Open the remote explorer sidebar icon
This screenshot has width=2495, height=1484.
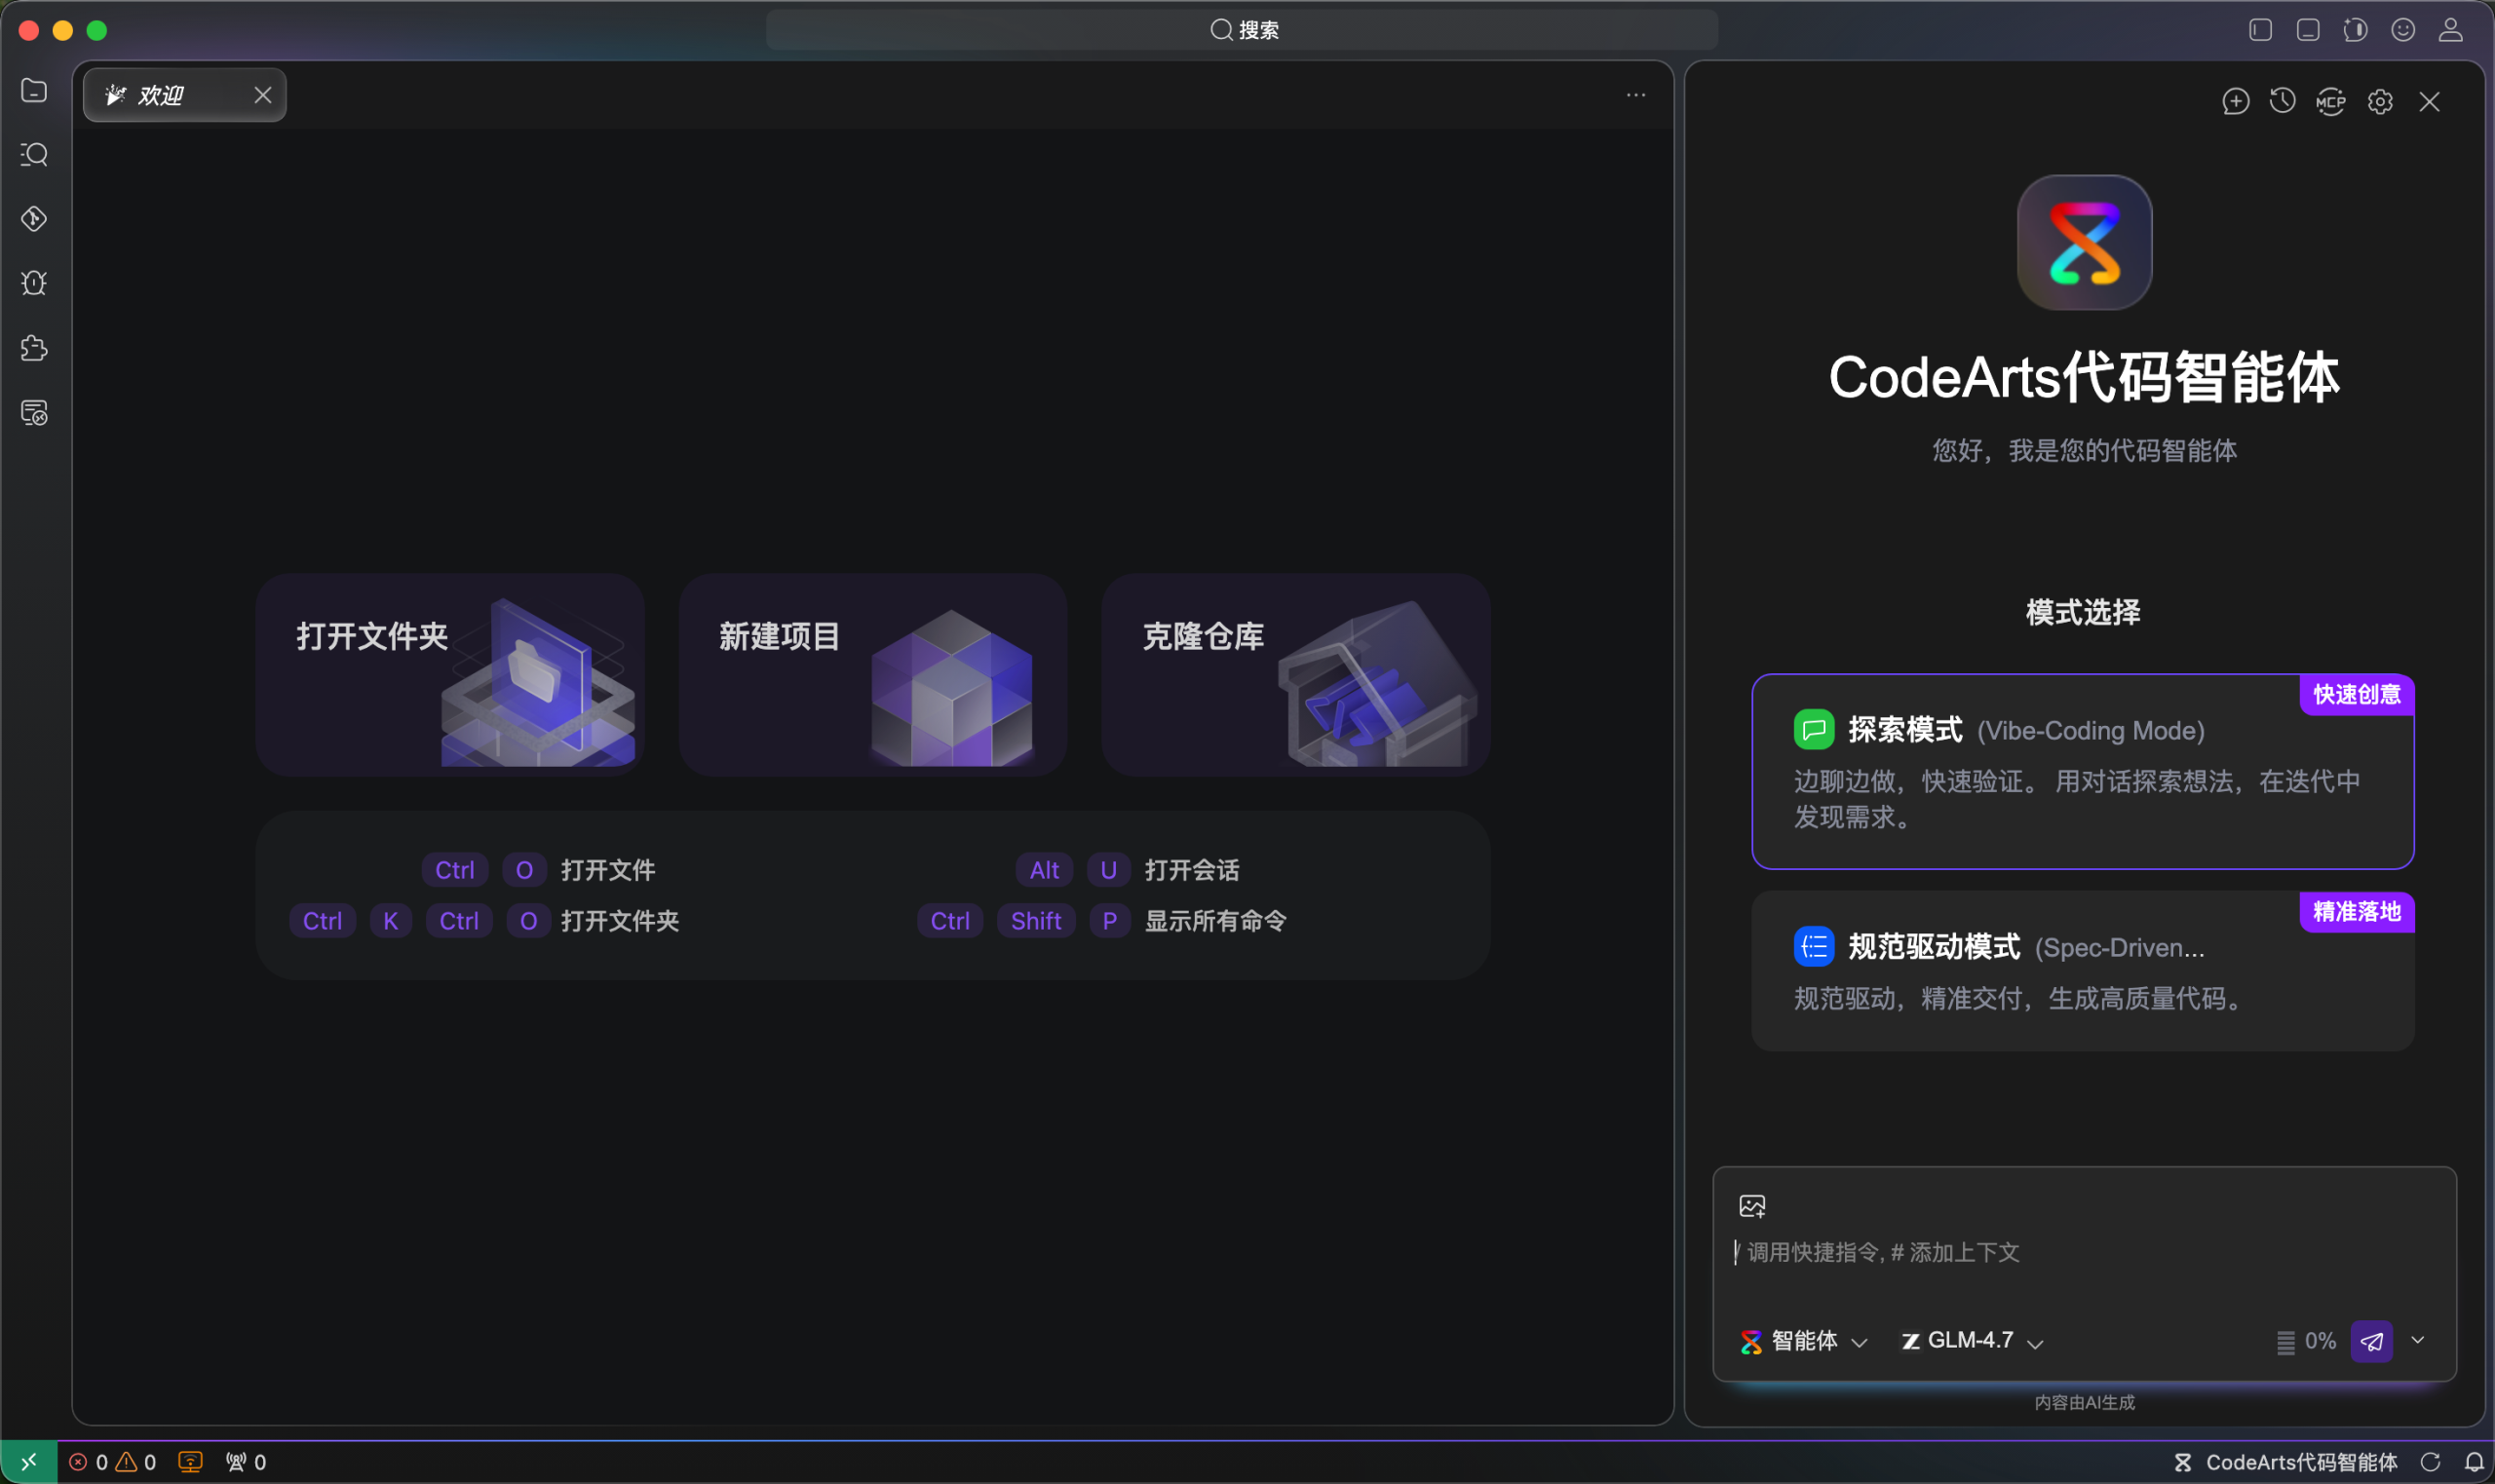coord(34,413)
